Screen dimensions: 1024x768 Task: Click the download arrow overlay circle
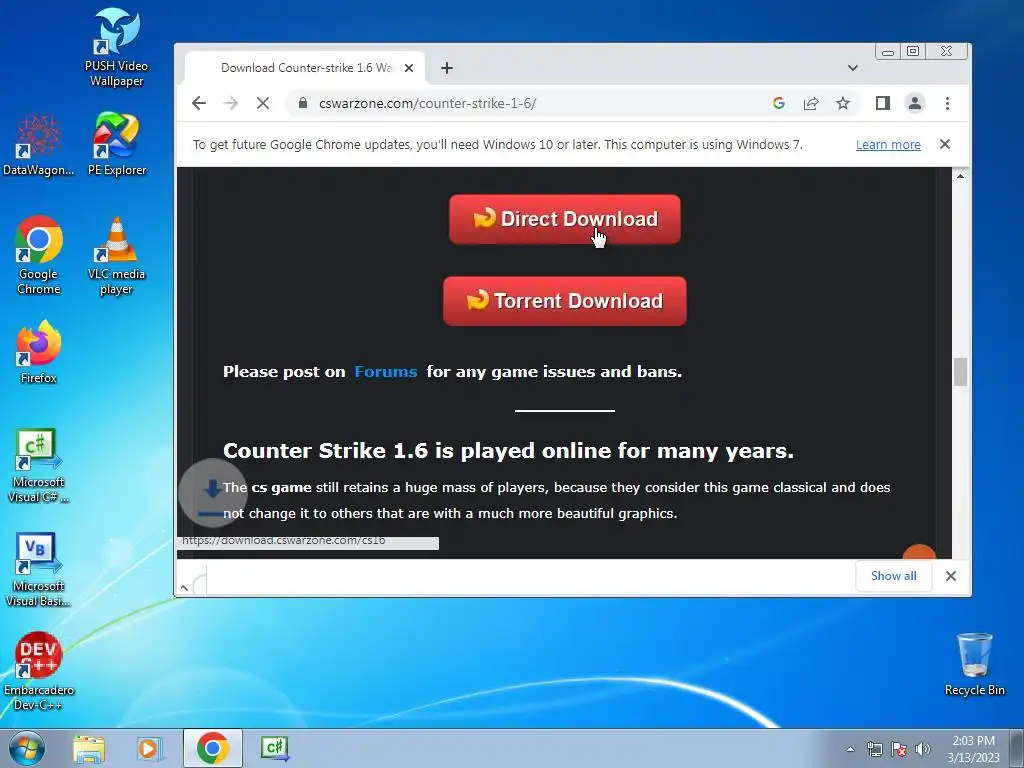coord(212,493)
